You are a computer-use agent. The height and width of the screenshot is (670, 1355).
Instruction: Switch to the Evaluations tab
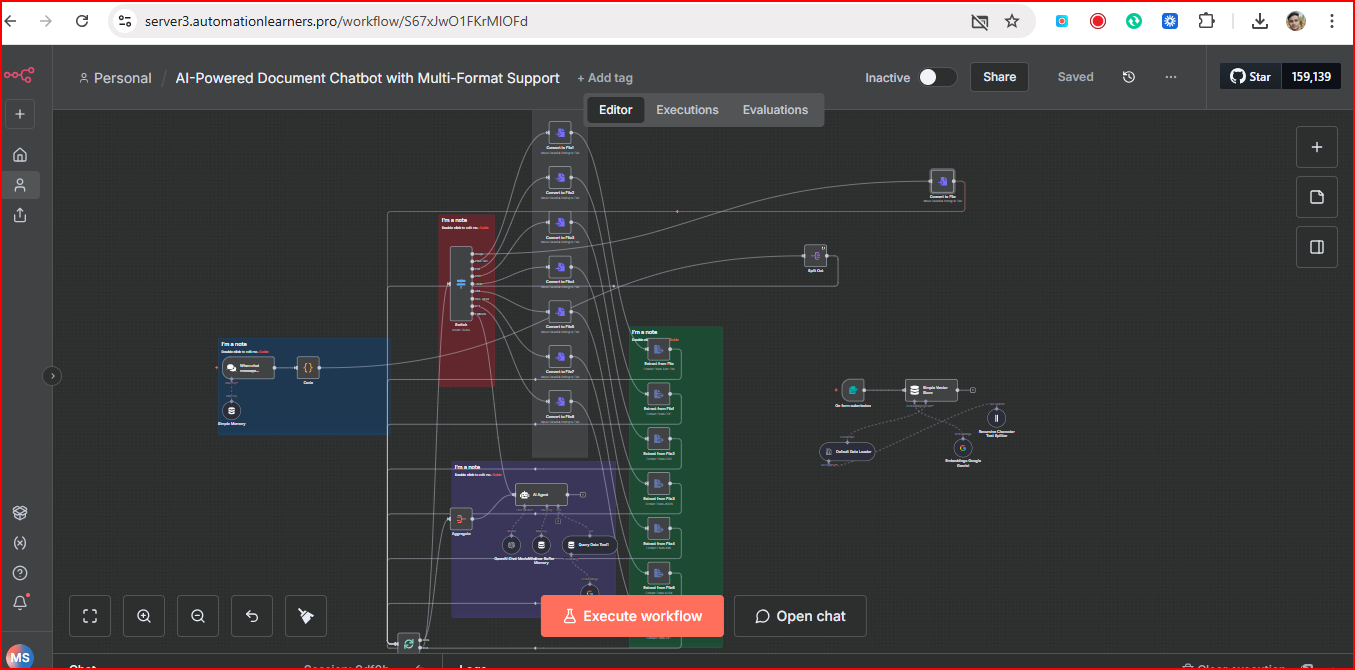tap(775, 110)
